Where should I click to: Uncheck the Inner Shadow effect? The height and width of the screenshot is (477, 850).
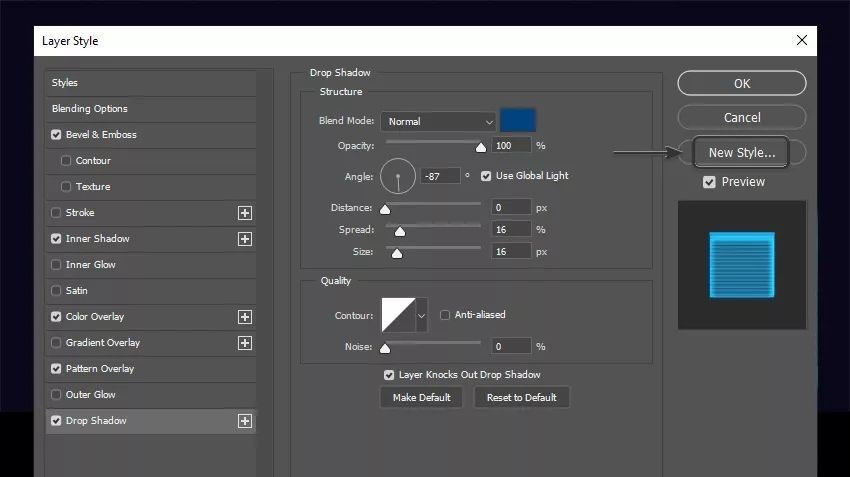click(x=56, y=238)
